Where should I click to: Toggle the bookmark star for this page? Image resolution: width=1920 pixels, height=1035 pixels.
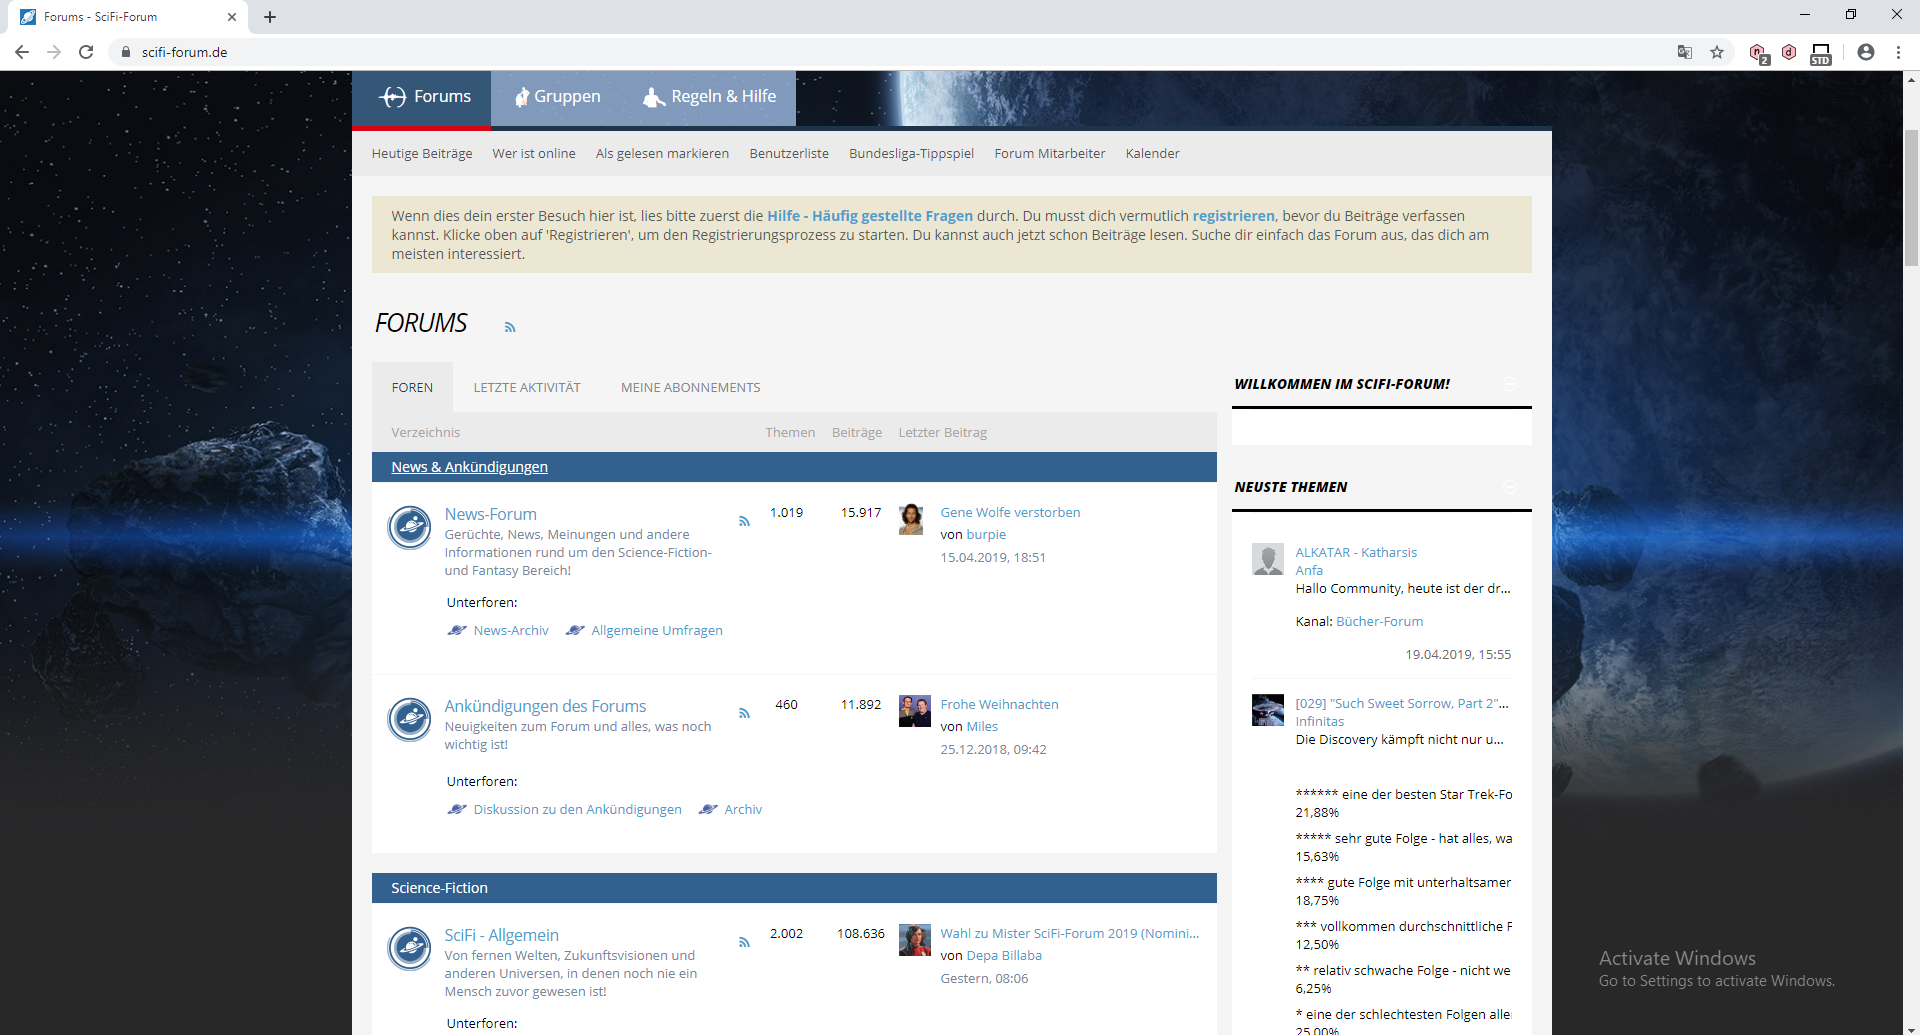point(1718,52)
